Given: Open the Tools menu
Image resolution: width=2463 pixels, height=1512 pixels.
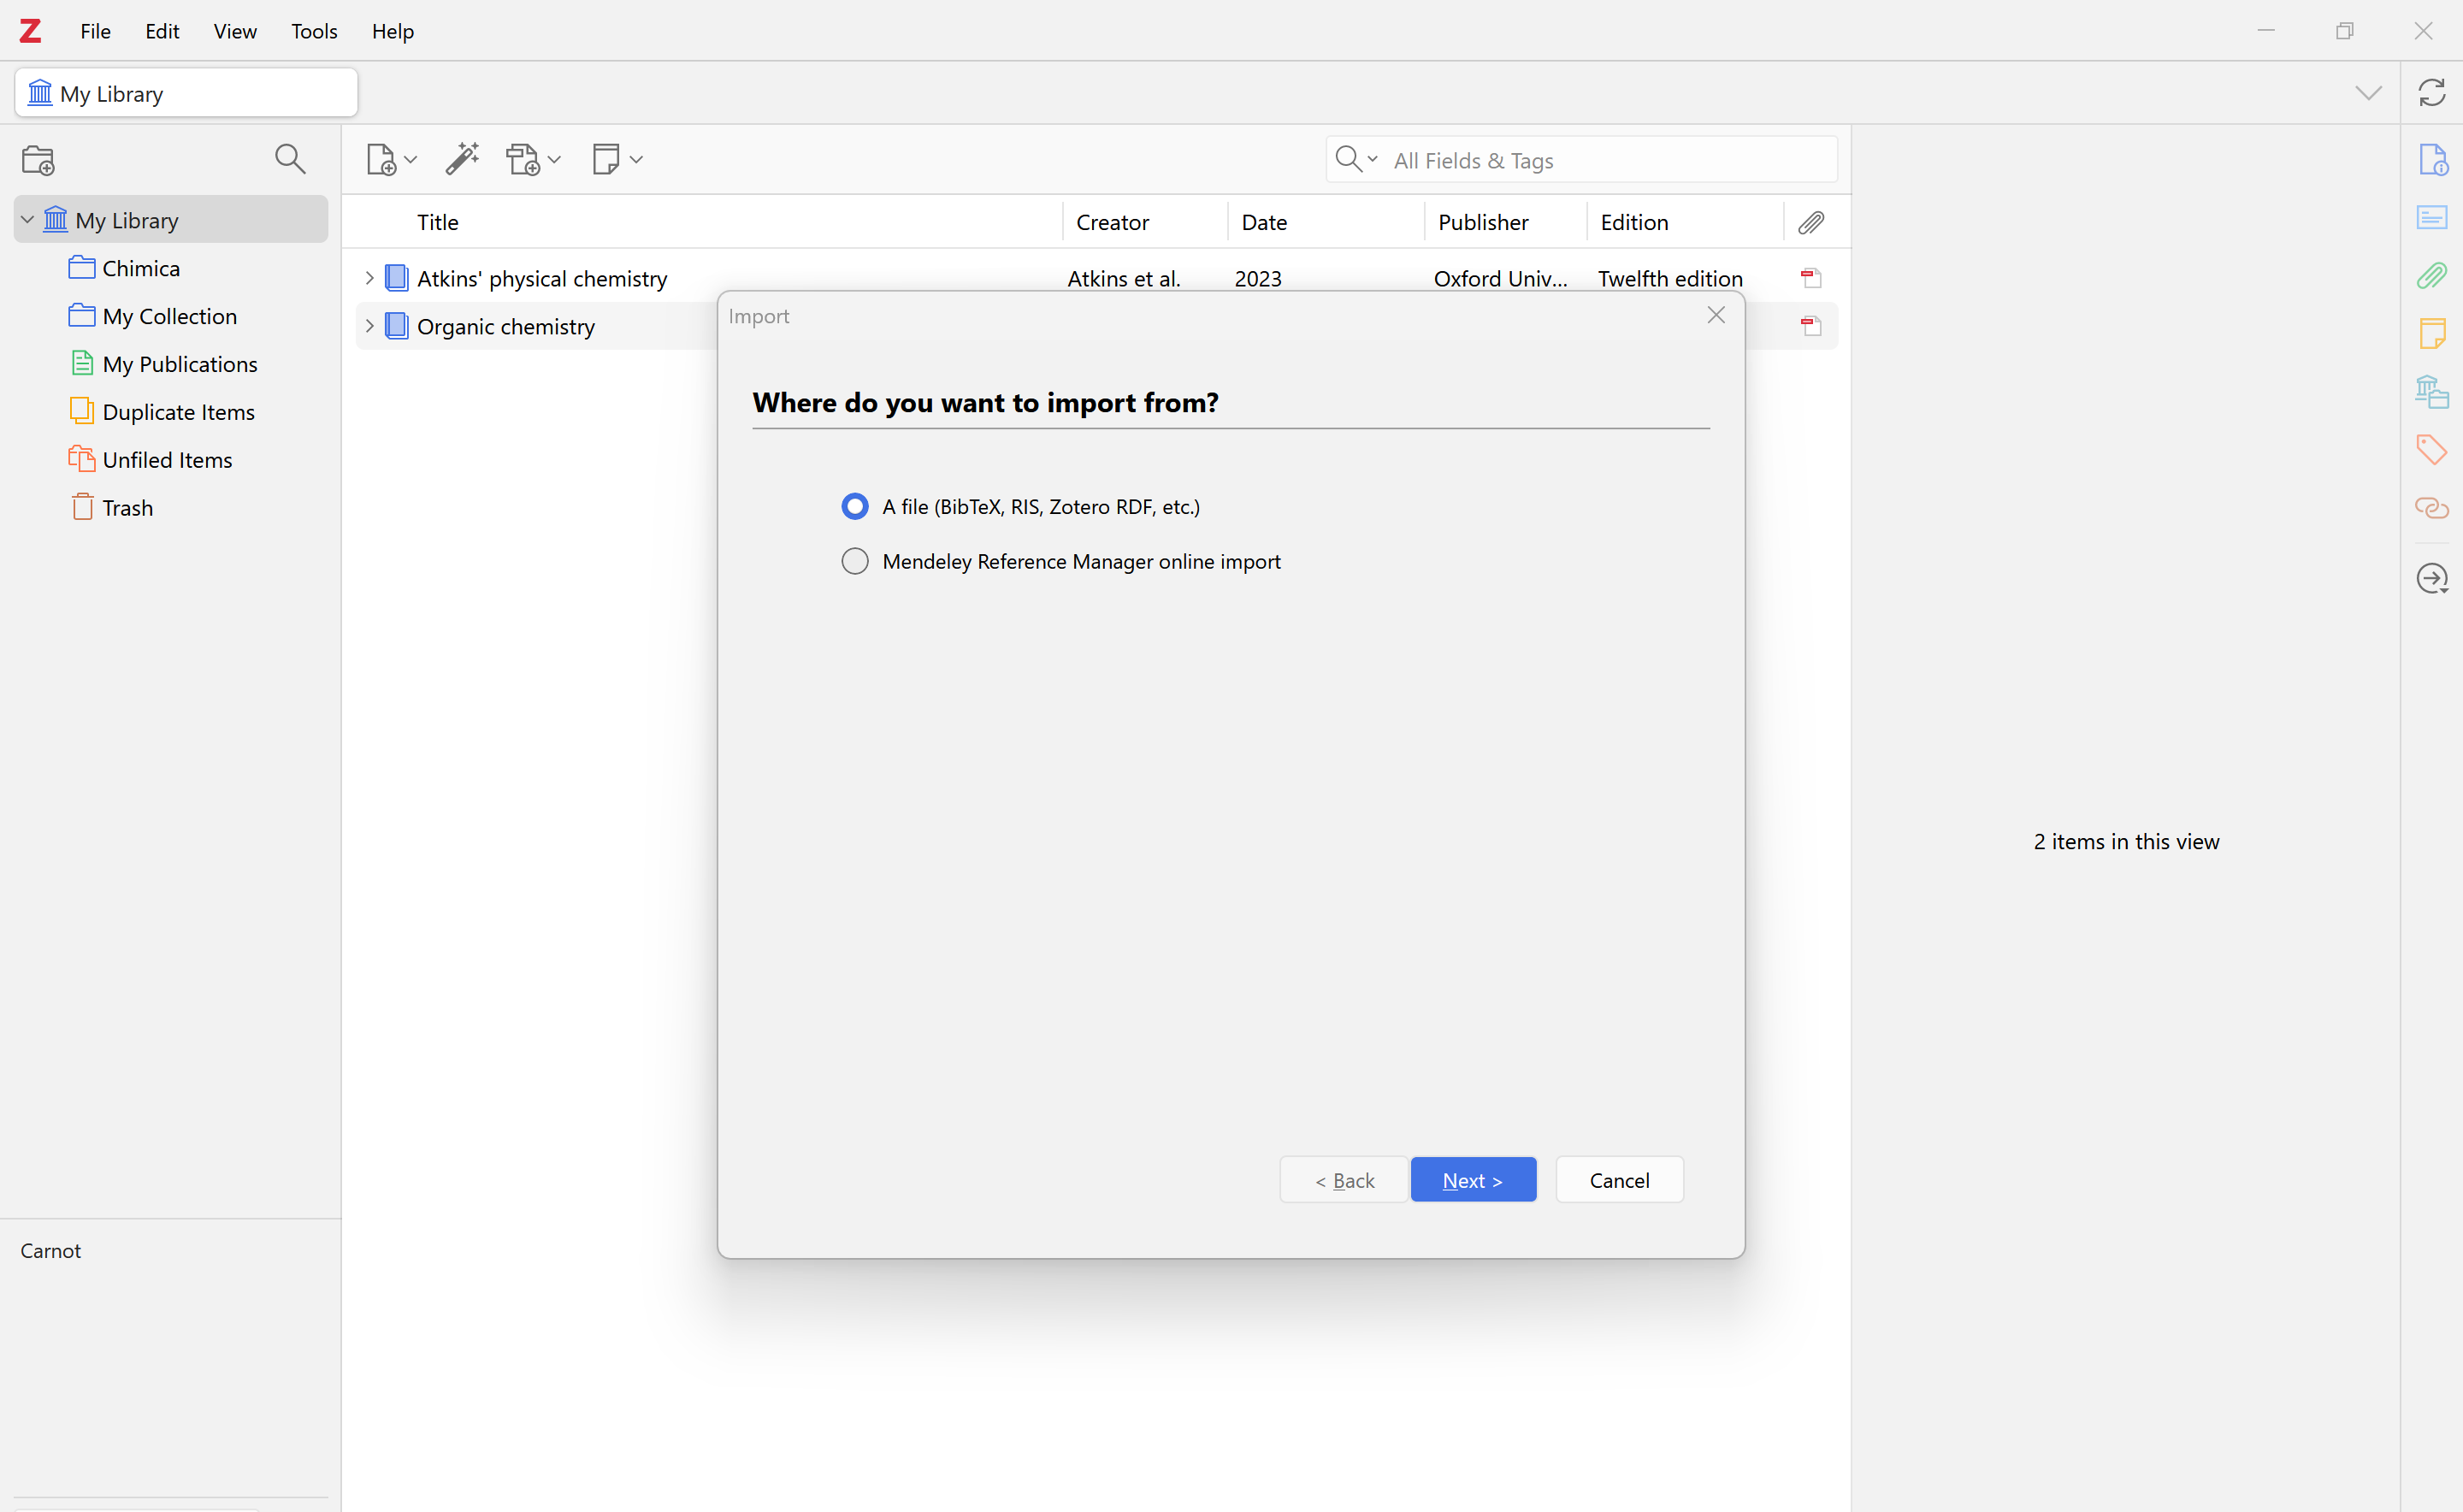Looking at the screenshot, I should 314,31.
